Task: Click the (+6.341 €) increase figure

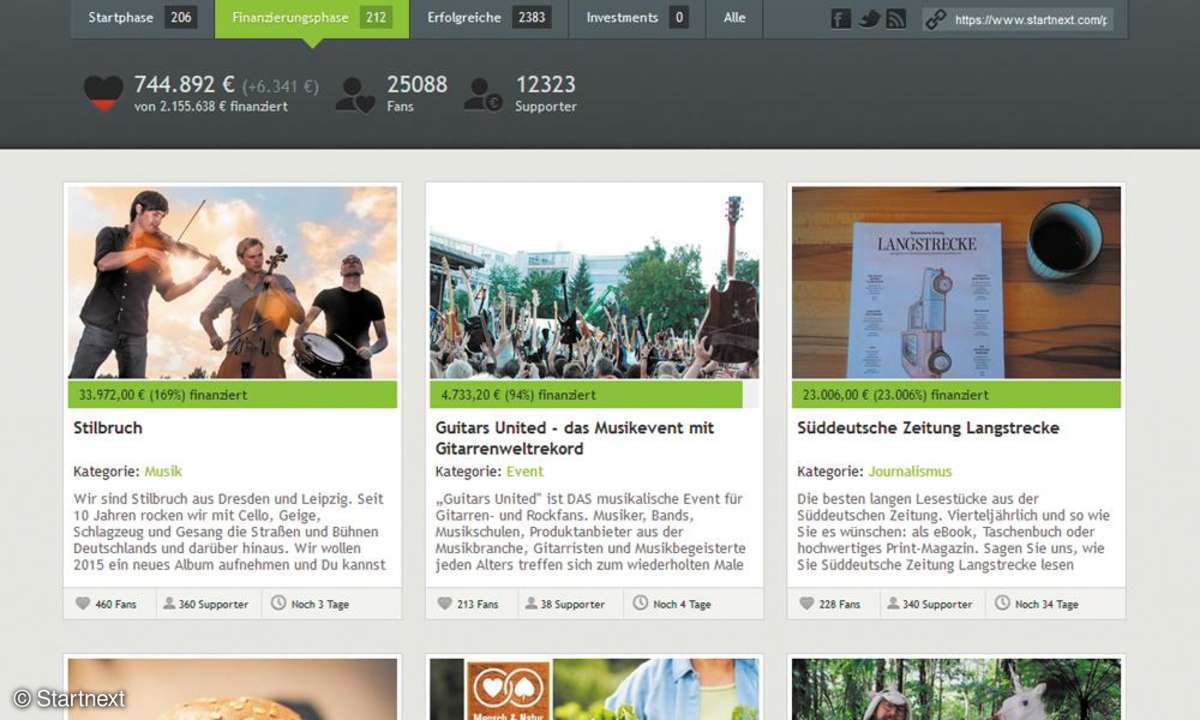Action: pyautogui.click(x=280, y=87)
